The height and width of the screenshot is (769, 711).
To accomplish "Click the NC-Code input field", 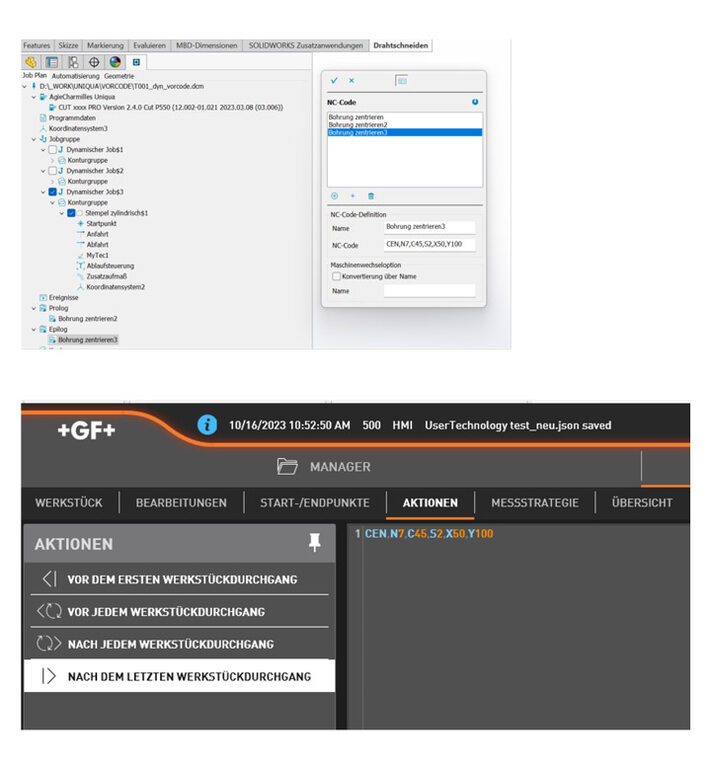I will pos(429,244).
